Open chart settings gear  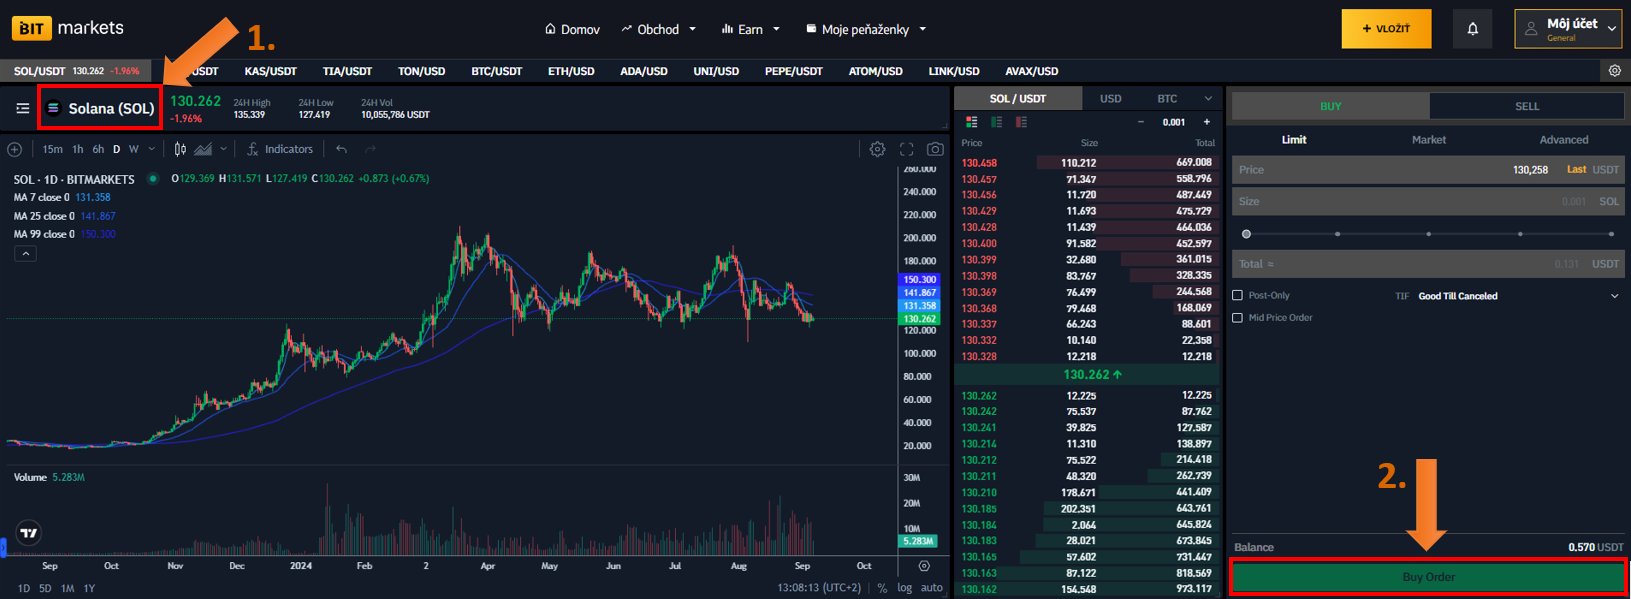(877, 149)
